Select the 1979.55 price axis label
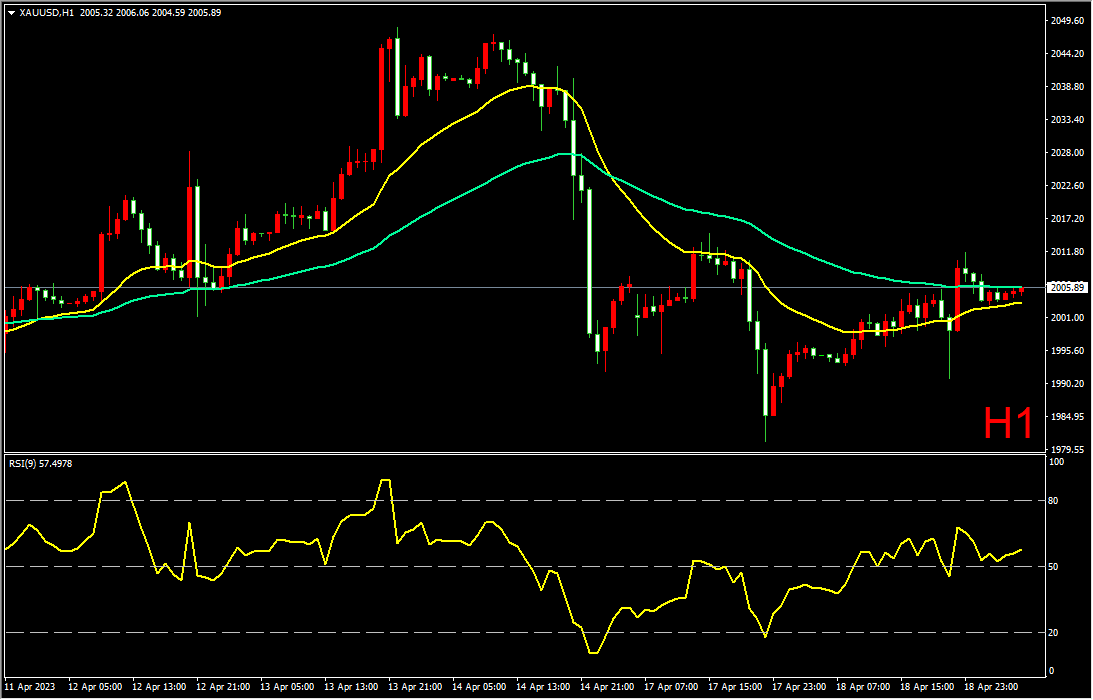1093x700 pixels. (1067, 450)
